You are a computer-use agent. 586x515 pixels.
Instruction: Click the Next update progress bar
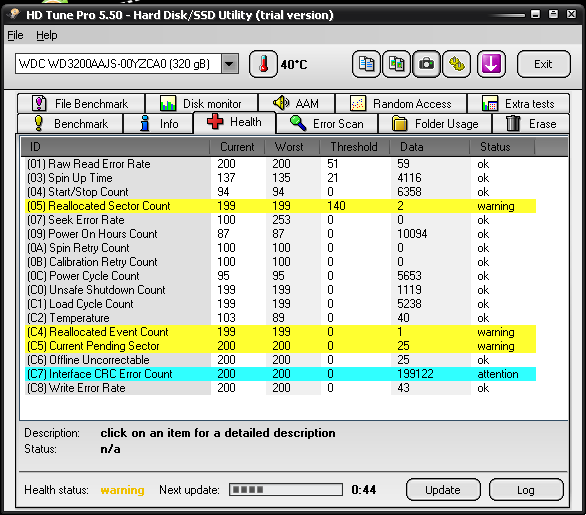[286, 490]
